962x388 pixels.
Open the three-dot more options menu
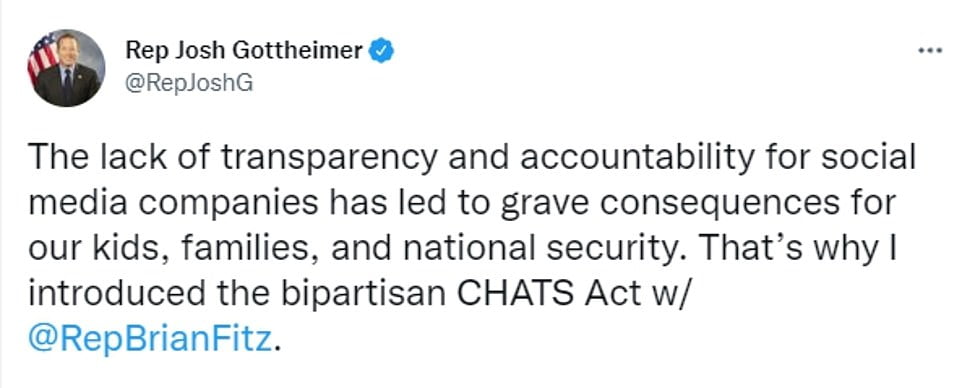[930, 51]
